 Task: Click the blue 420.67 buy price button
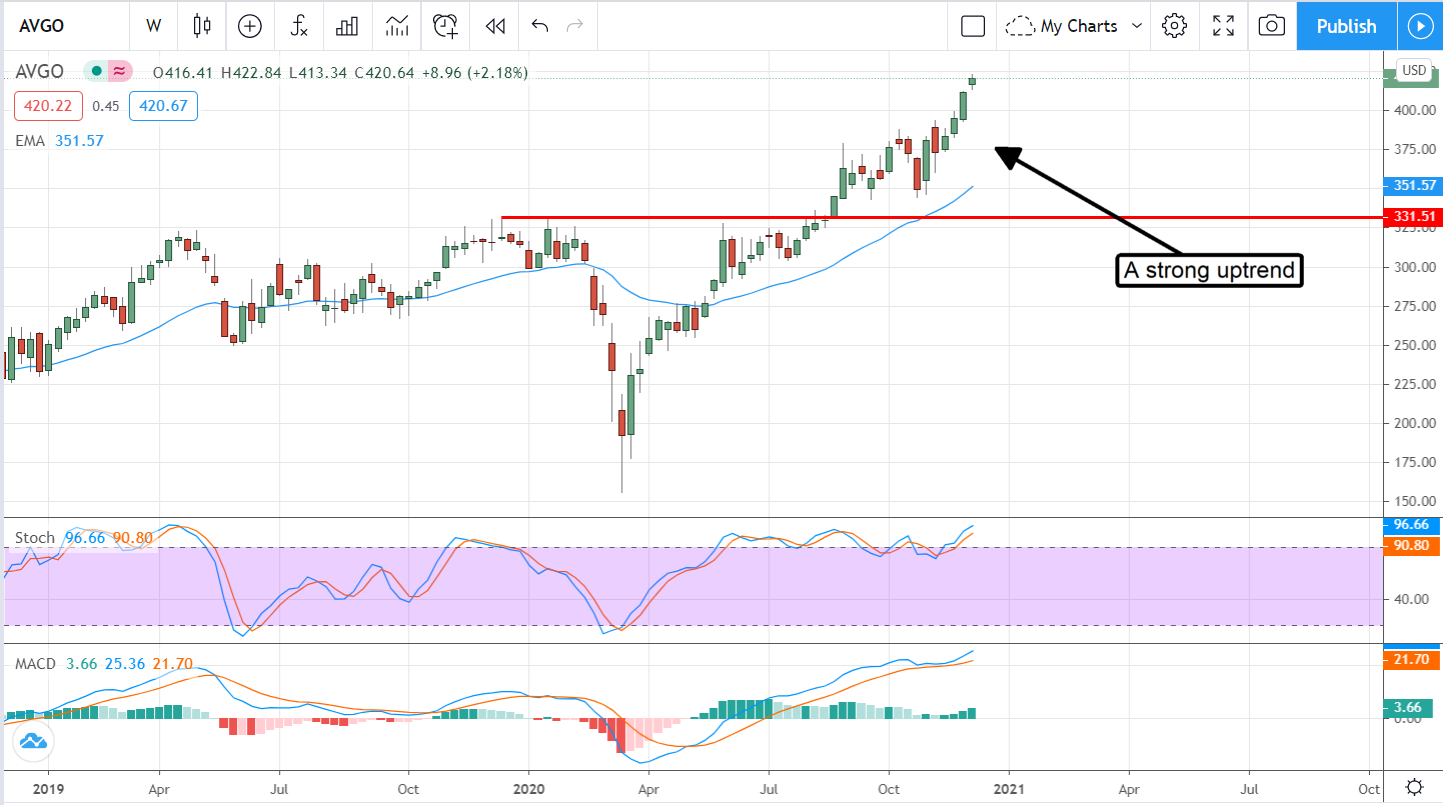[x=163, y=106]
